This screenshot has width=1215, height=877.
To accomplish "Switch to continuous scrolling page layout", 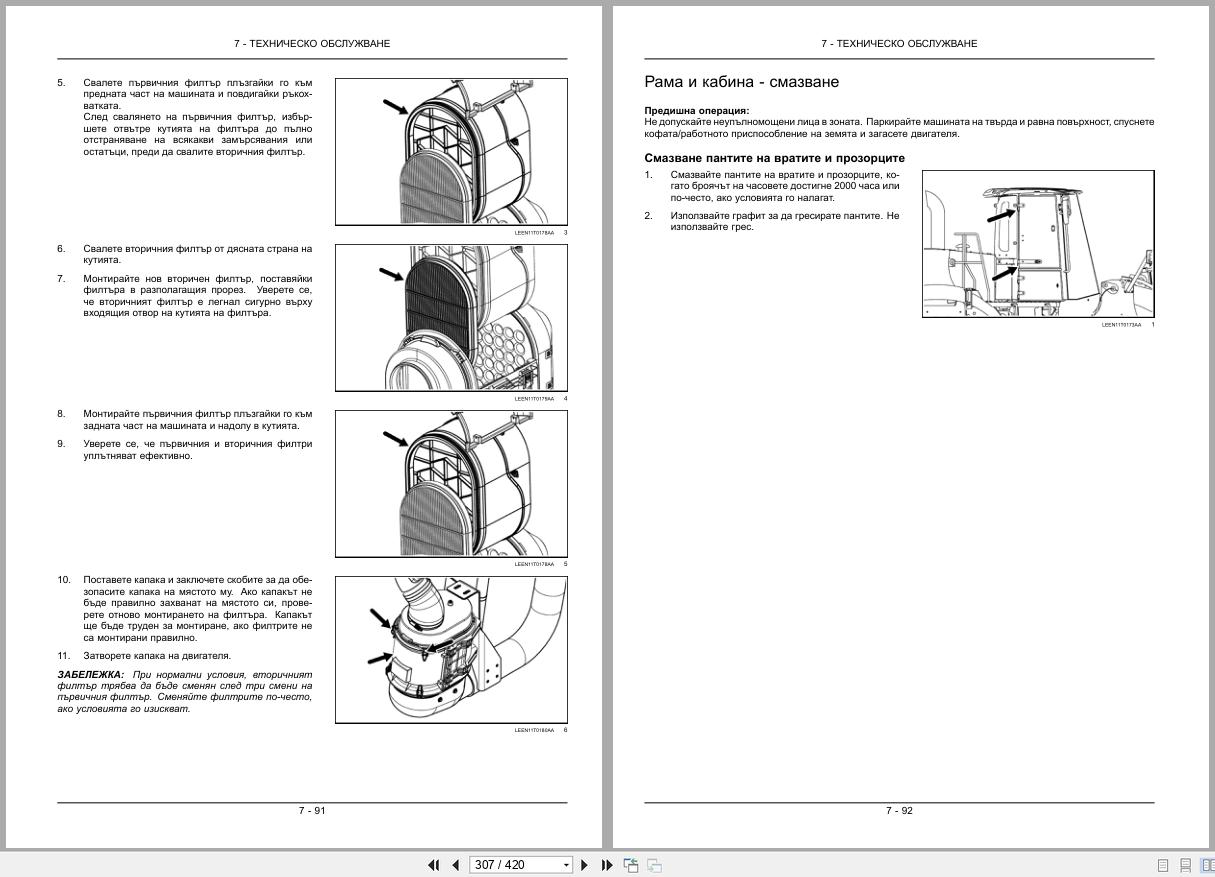I will click(x=1185, y=865).
